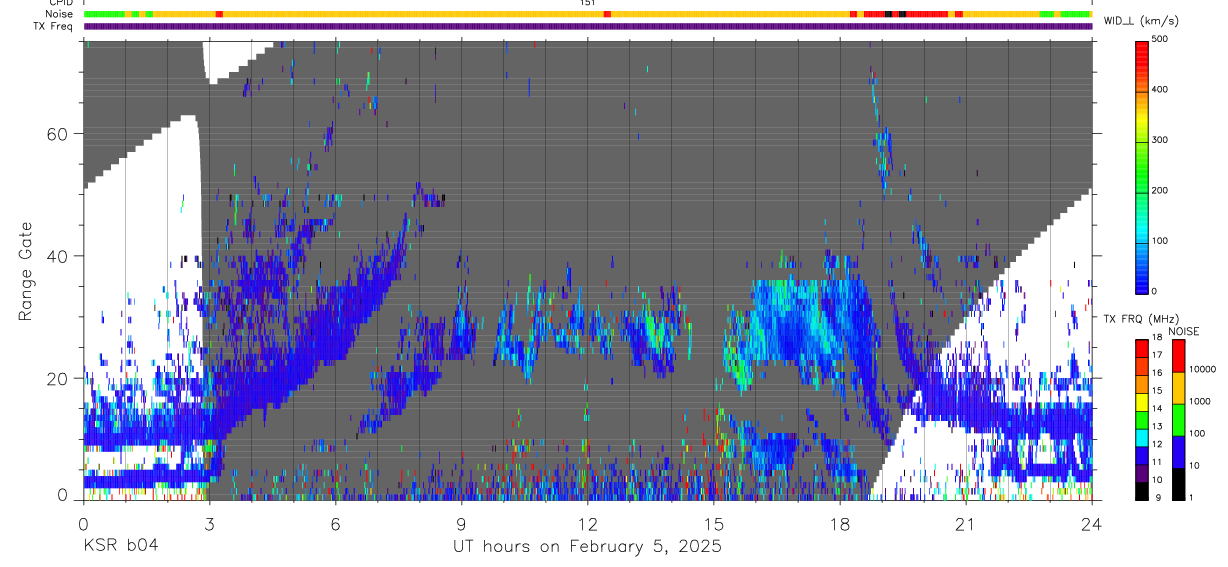This screenshot has height=567, width=1228.
Task: Select the 24 tick on UT hours axis
Action: click(1092, 523)
